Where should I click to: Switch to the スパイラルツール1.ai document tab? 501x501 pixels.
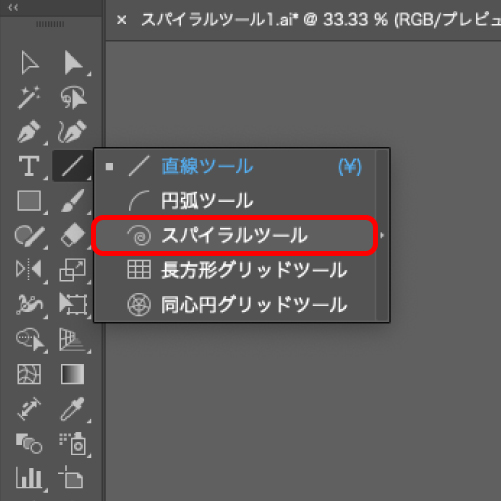[x=320, y=20]
